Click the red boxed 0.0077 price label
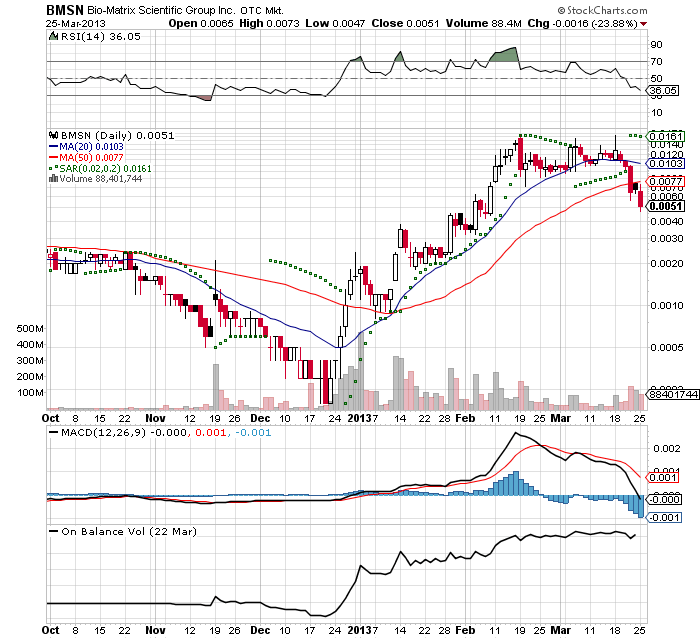The image size is (700, 639). tap(666, 181)
